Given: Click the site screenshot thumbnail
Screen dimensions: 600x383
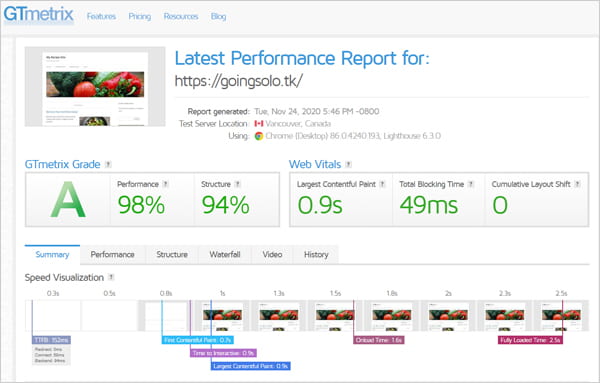Looking at the screenshot, I should pos(95,86).
